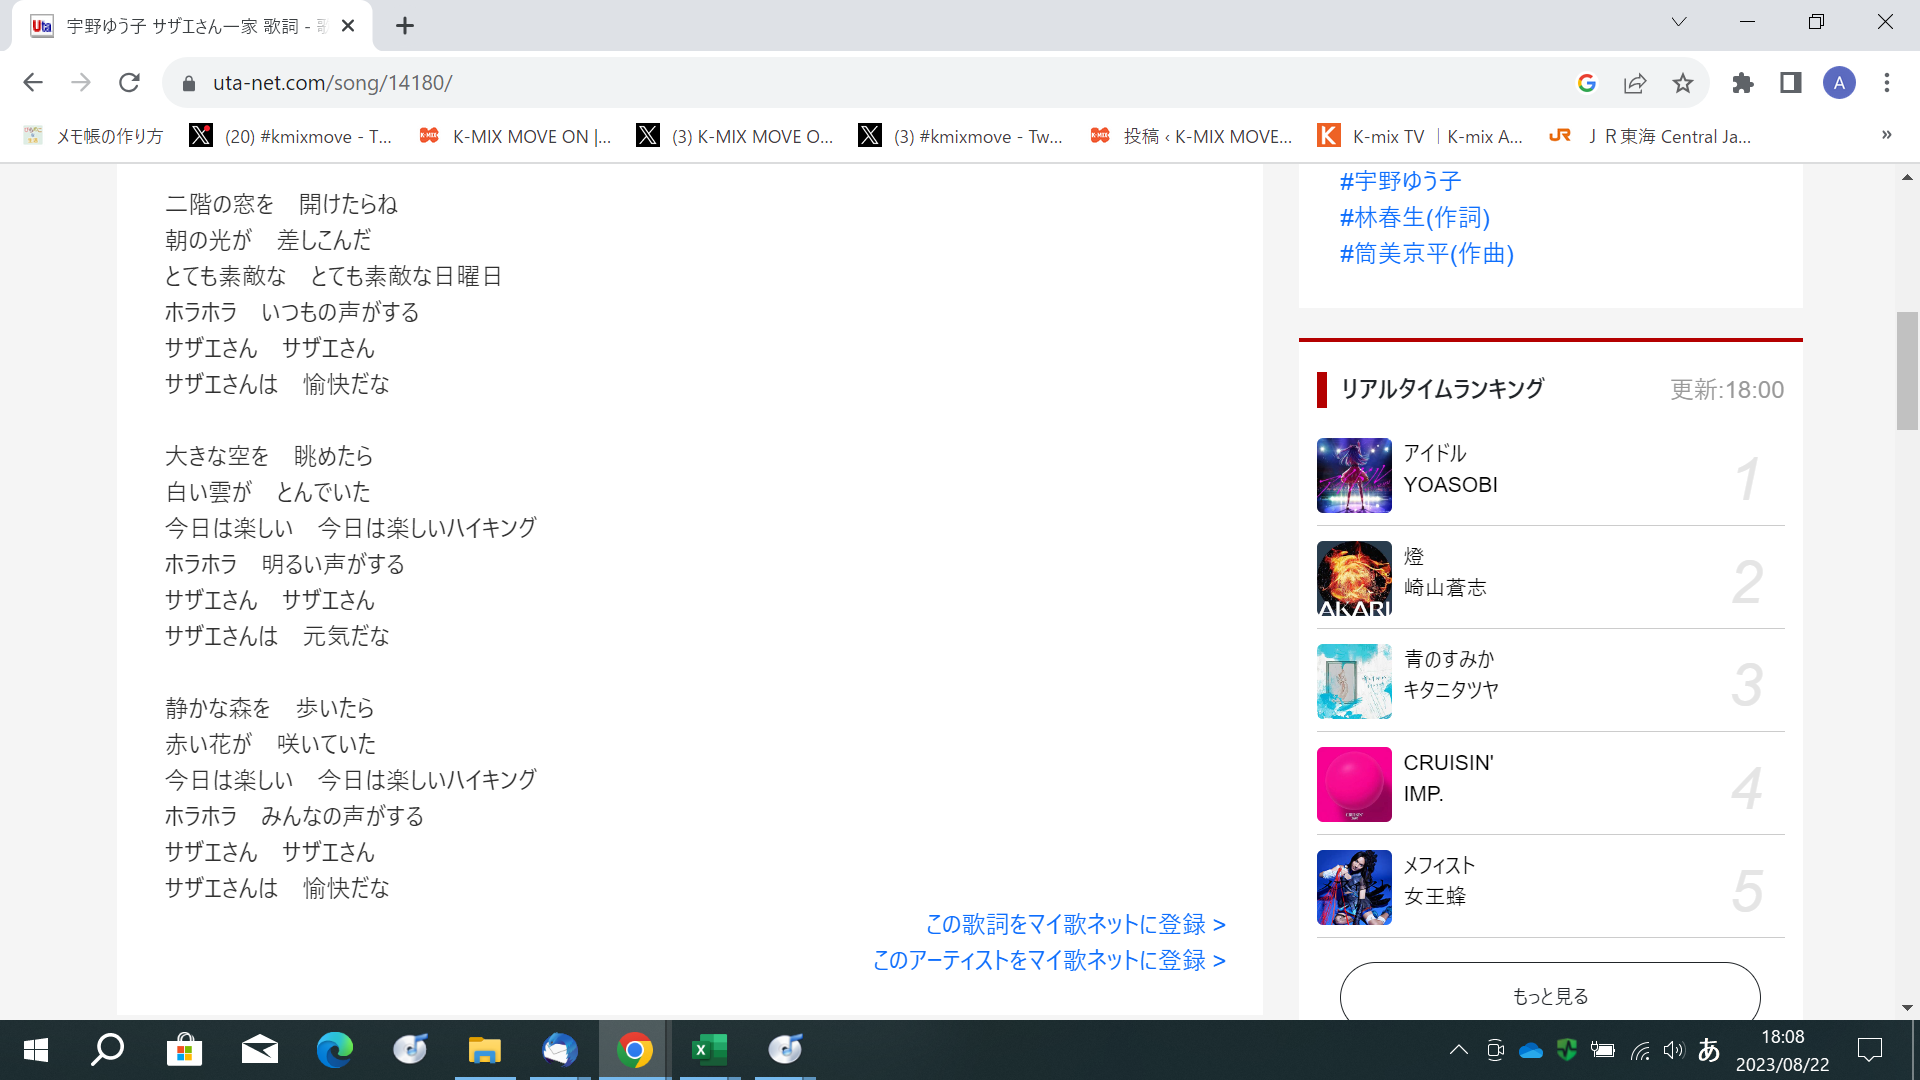Open a new browser tab
This screenshot has width=1920, height=1080.
[x=405, y=26]
